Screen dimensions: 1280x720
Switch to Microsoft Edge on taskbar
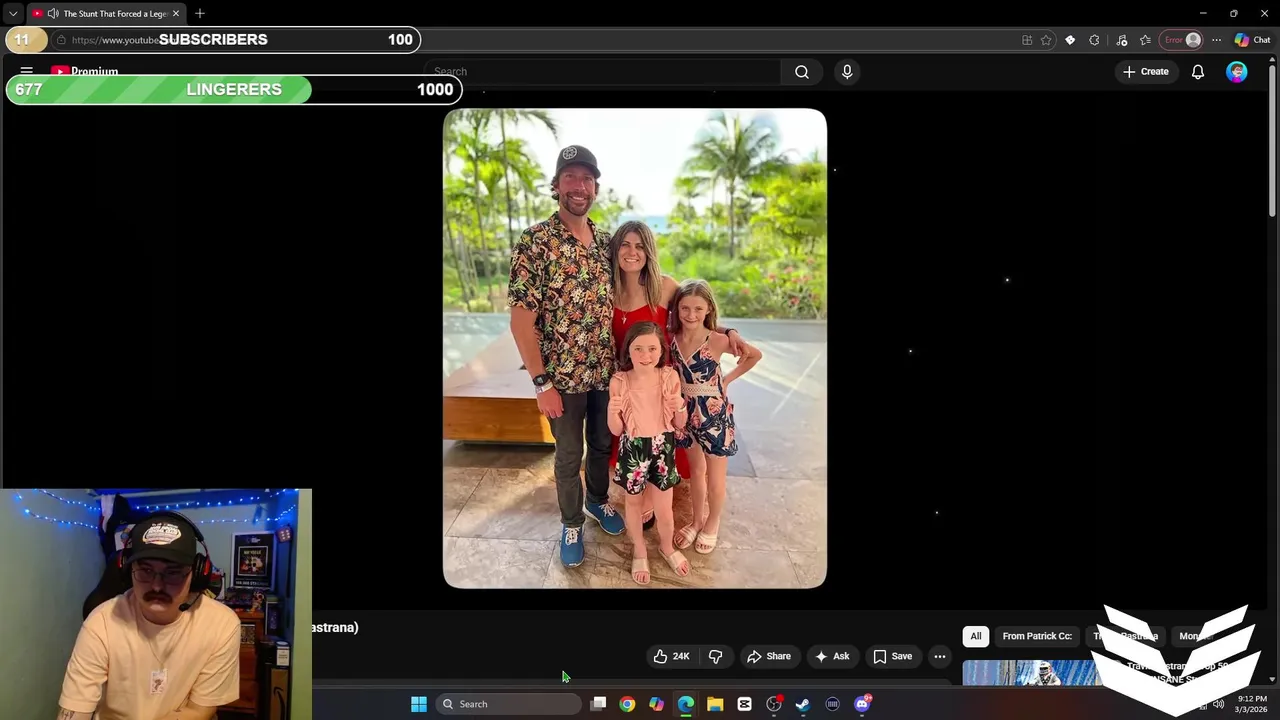686,704
